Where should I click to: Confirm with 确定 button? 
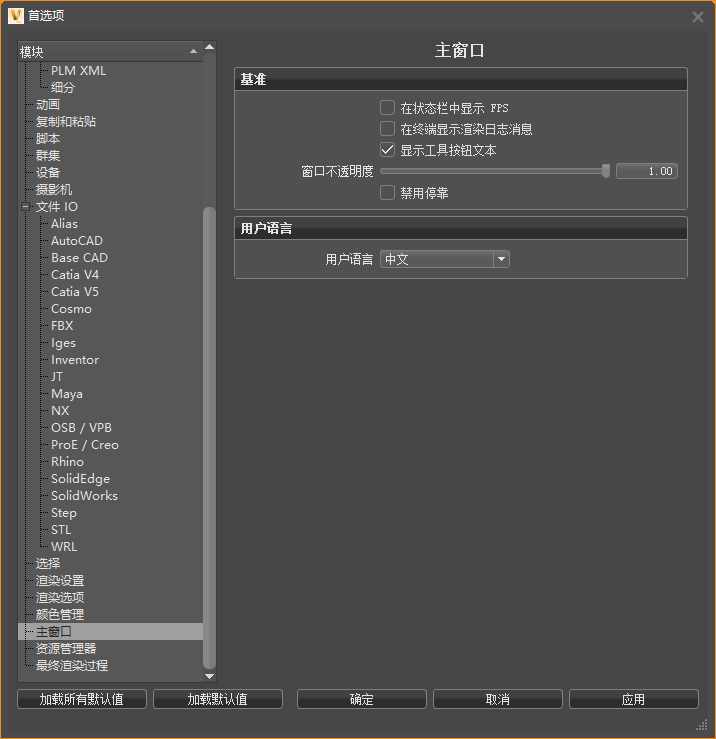point(362,699)
